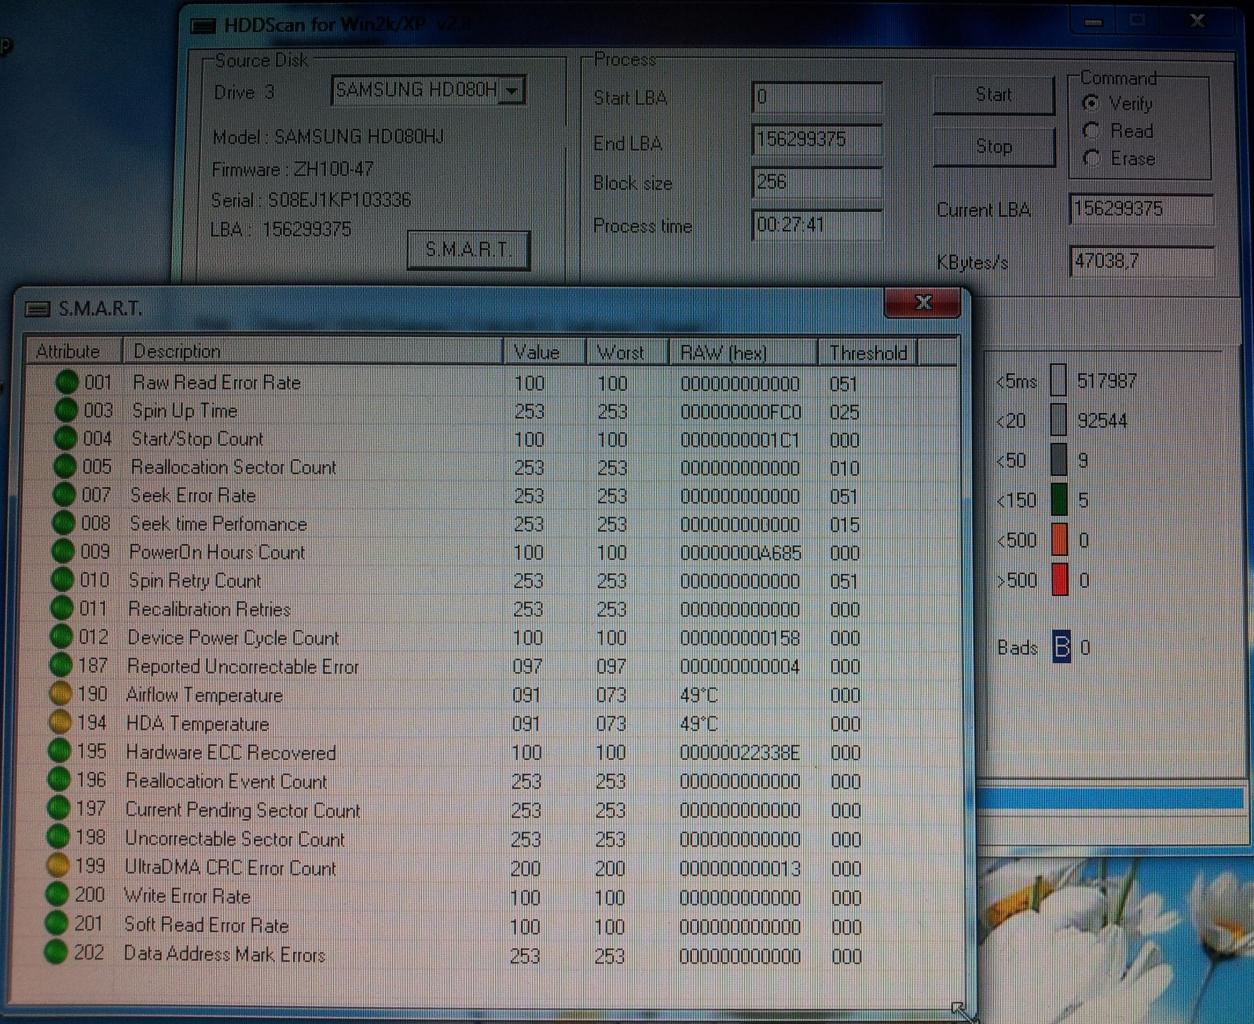Select the Verify command option
Viewport: 1254px width, 1024px height.
[1091, 103]
